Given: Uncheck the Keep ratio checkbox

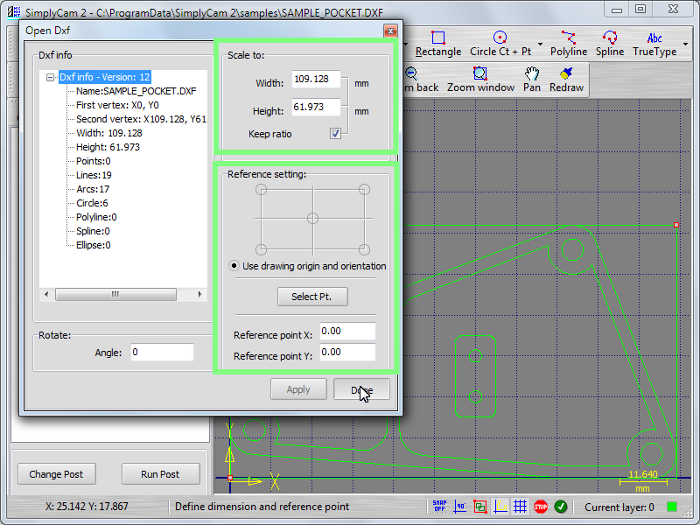Looking at the screenshot, I should pyautogui.click(x=336, y=133).
